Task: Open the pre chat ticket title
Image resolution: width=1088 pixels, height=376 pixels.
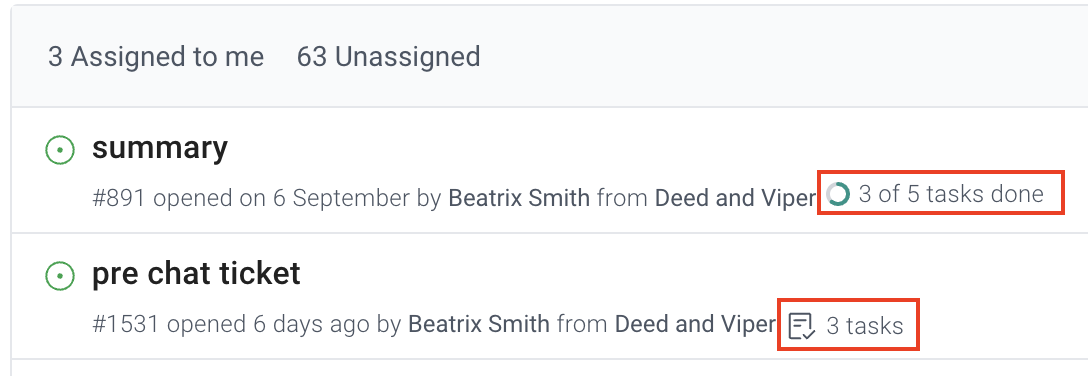Action: click(196, 273)
